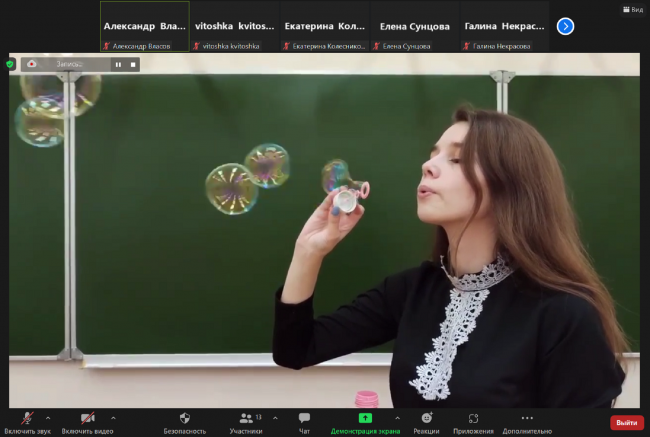This screenshot has height=437, width=650.
Task: Click muted mic icon beside Елена Сунцова label
Action: [x=376, y=46]
